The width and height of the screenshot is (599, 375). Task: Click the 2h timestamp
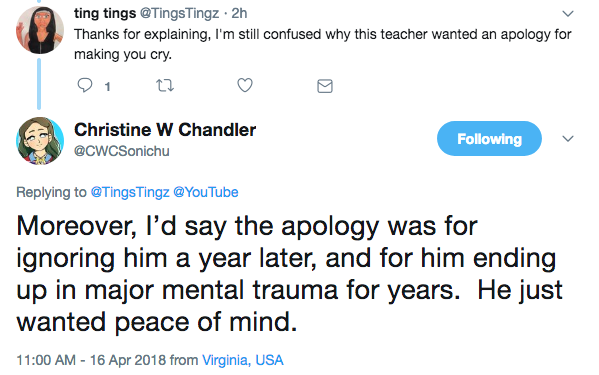(x=239, y=13)
